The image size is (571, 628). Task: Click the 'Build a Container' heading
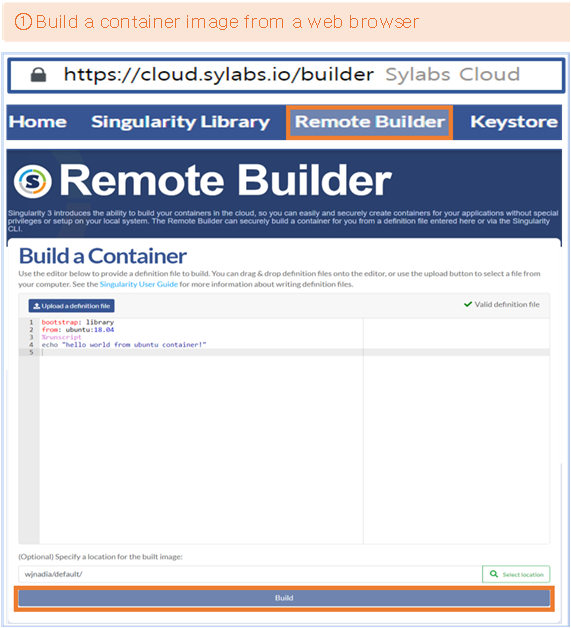tap(103, 256)
